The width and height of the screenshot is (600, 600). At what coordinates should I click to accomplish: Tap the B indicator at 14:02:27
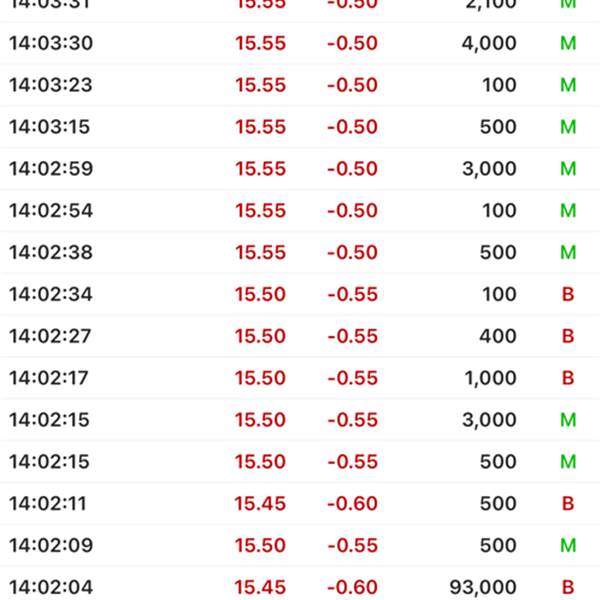[x=568, y=337]
